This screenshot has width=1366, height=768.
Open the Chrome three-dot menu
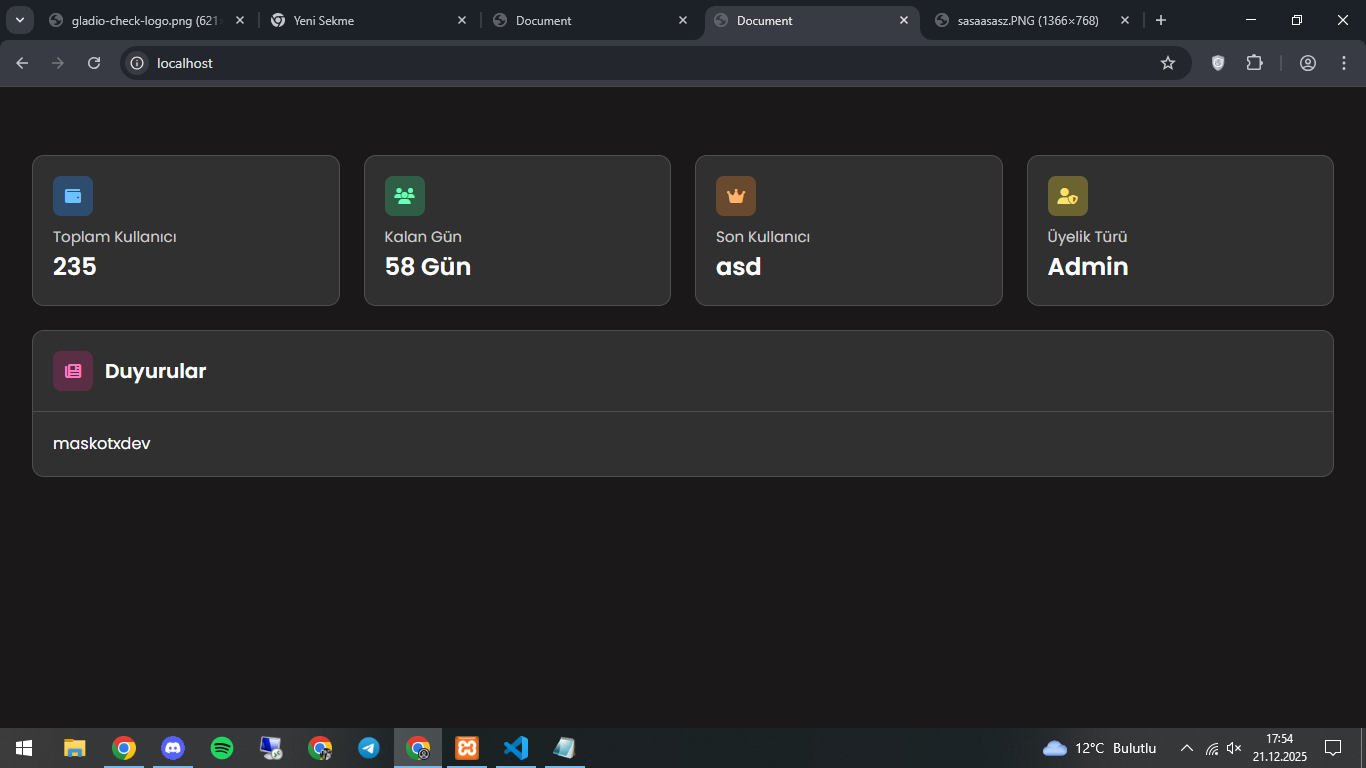pyautogui.click(x=1343, y=63)
